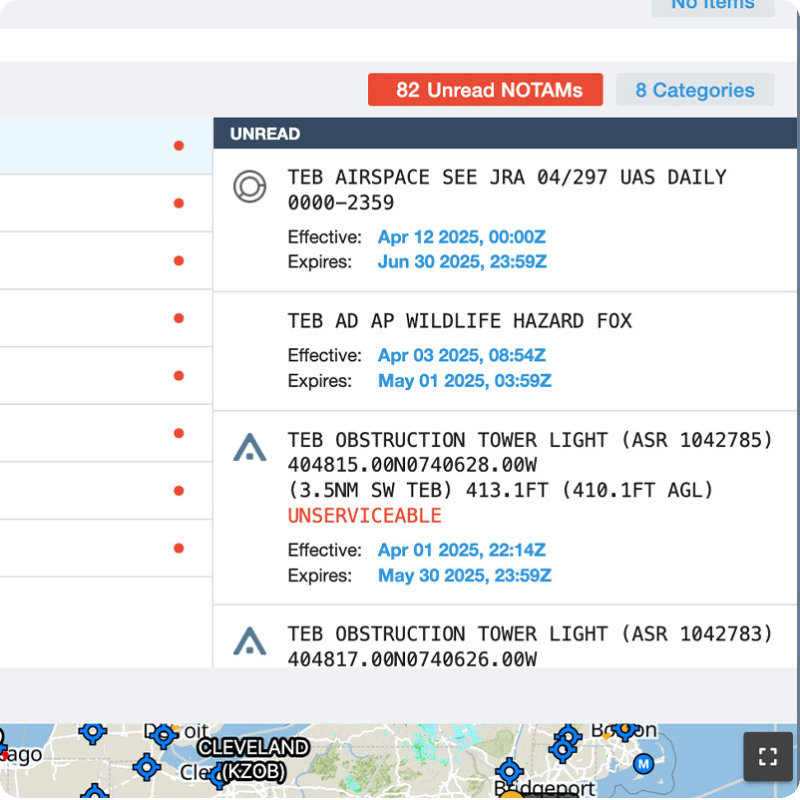This screenshot has width=800, height=800.
Task: Click the (3.5NM SW TEB) 413.1FT height line
Action: tap(501, 490)
